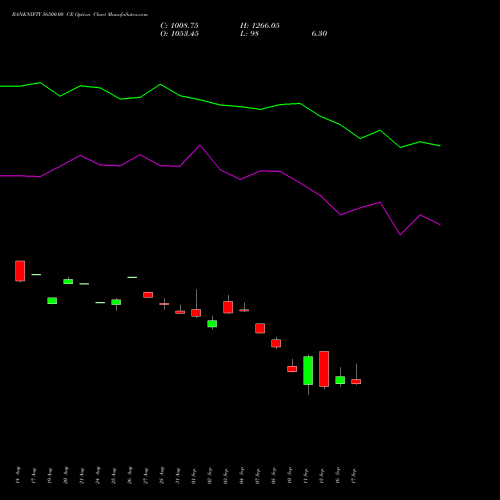
Task: Click the 11 Sep date label
Action: (306, 475)
